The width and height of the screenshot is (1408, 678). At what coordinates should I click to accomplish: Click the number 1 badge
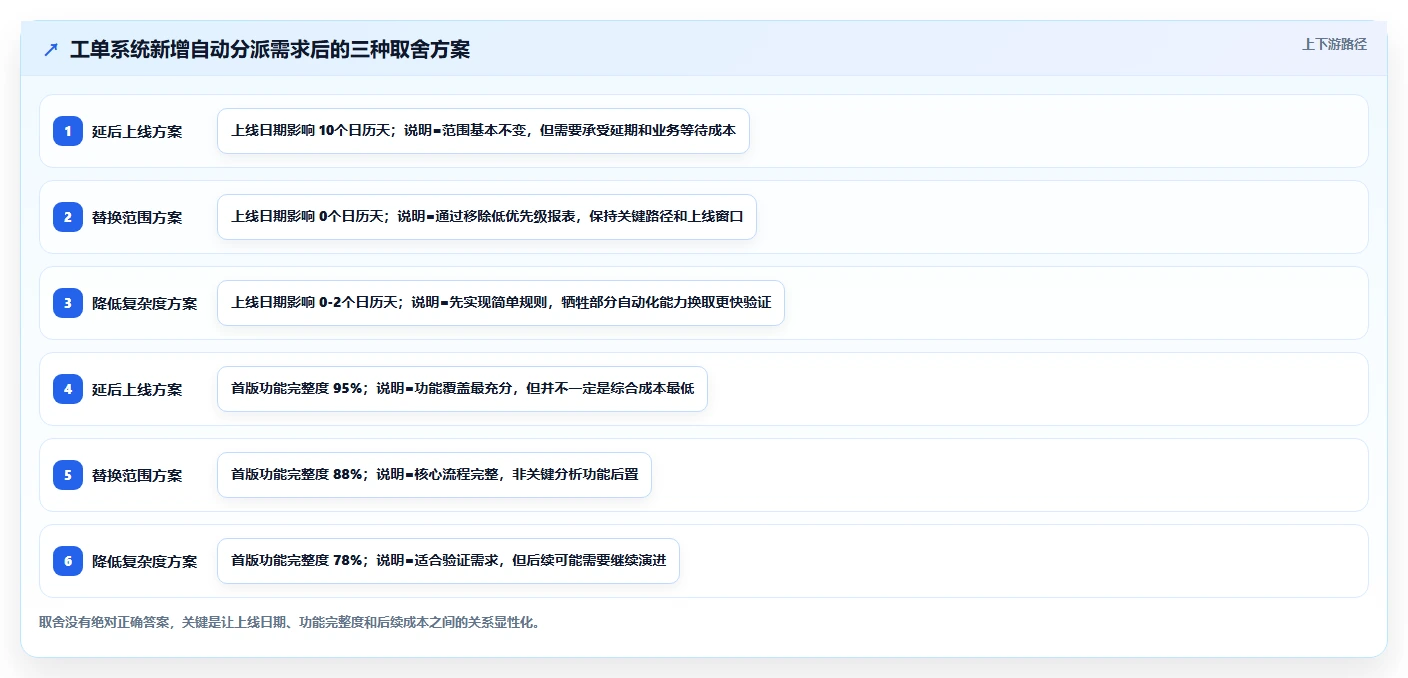point(68,131)
